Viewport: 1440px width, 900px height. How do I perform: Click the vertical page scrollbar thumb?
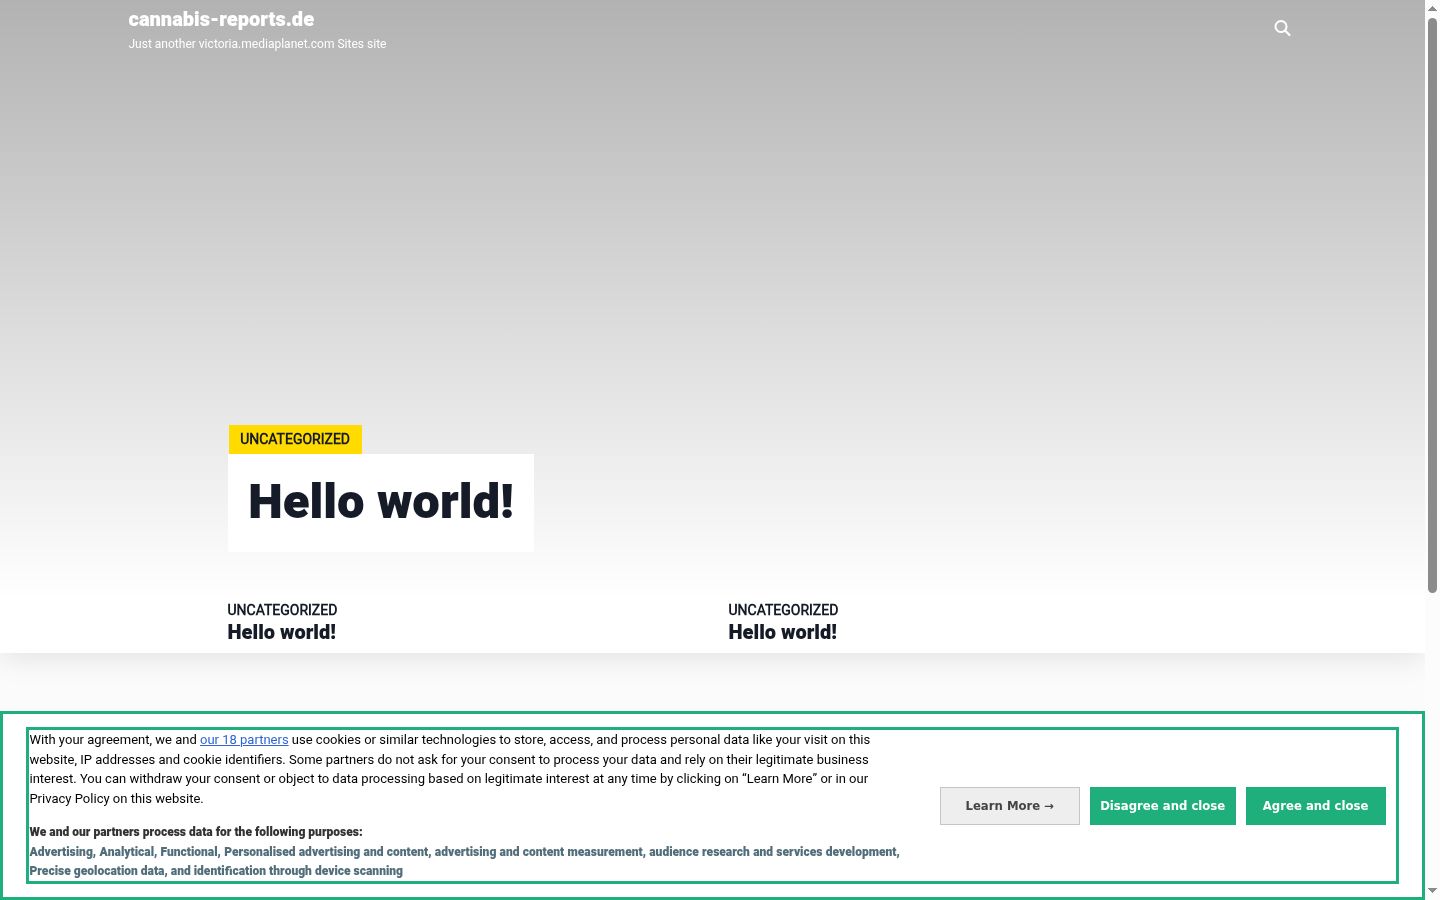(x=1432, y=305)
